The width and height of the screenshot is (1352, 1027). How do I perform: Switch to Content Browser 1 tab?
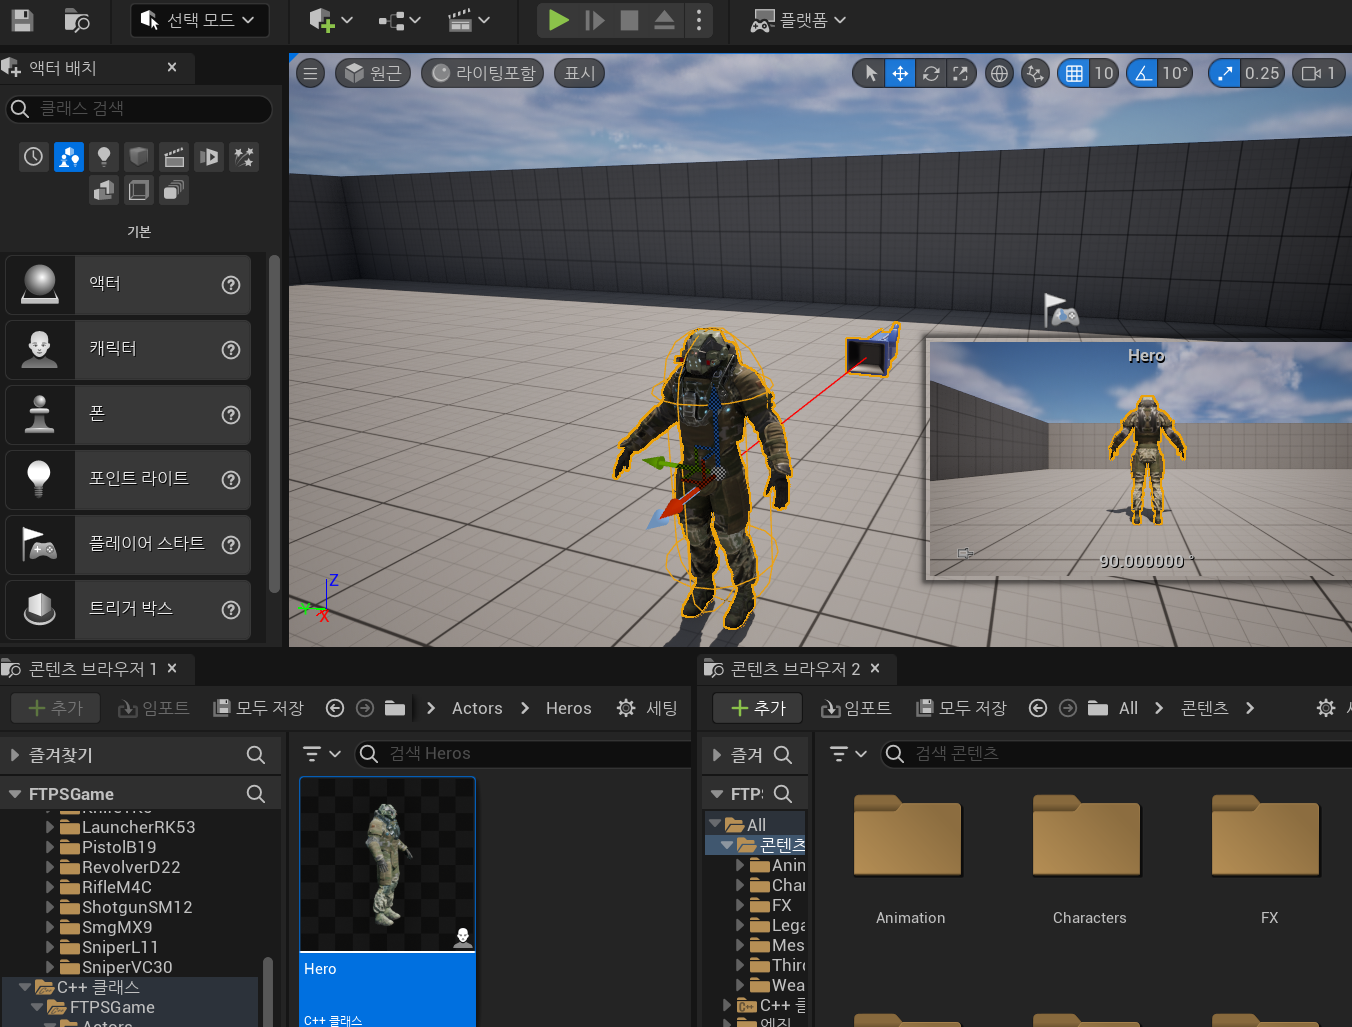click(92, 668)
